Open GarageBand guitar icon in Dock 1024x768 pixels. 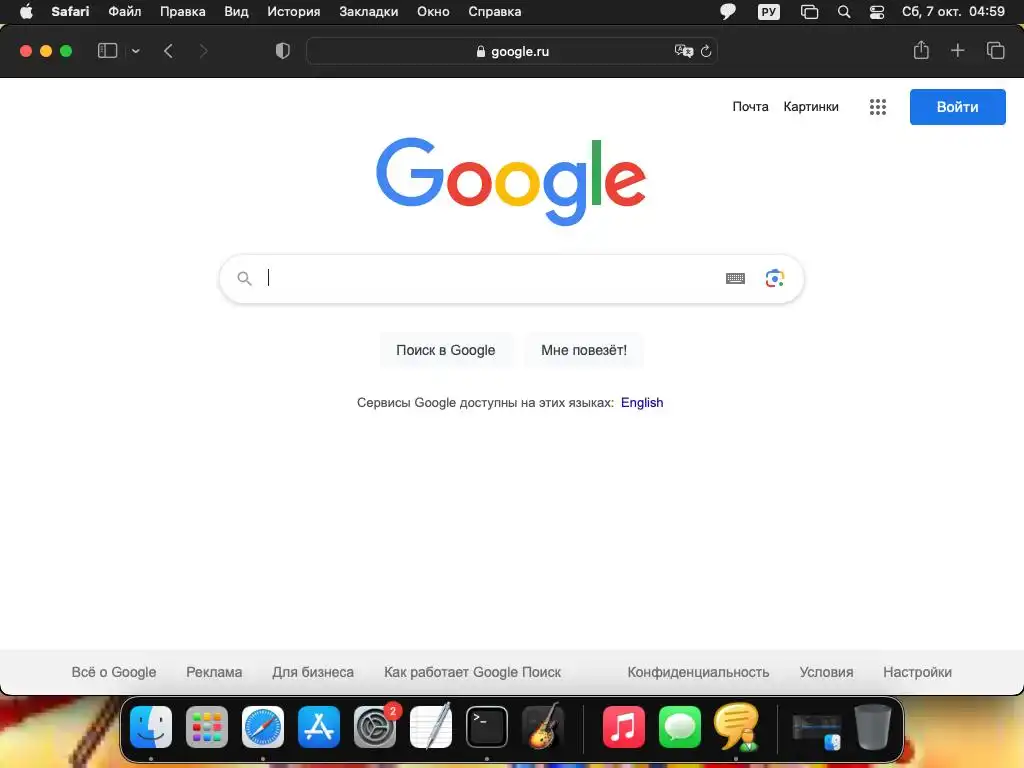point(543,727)
